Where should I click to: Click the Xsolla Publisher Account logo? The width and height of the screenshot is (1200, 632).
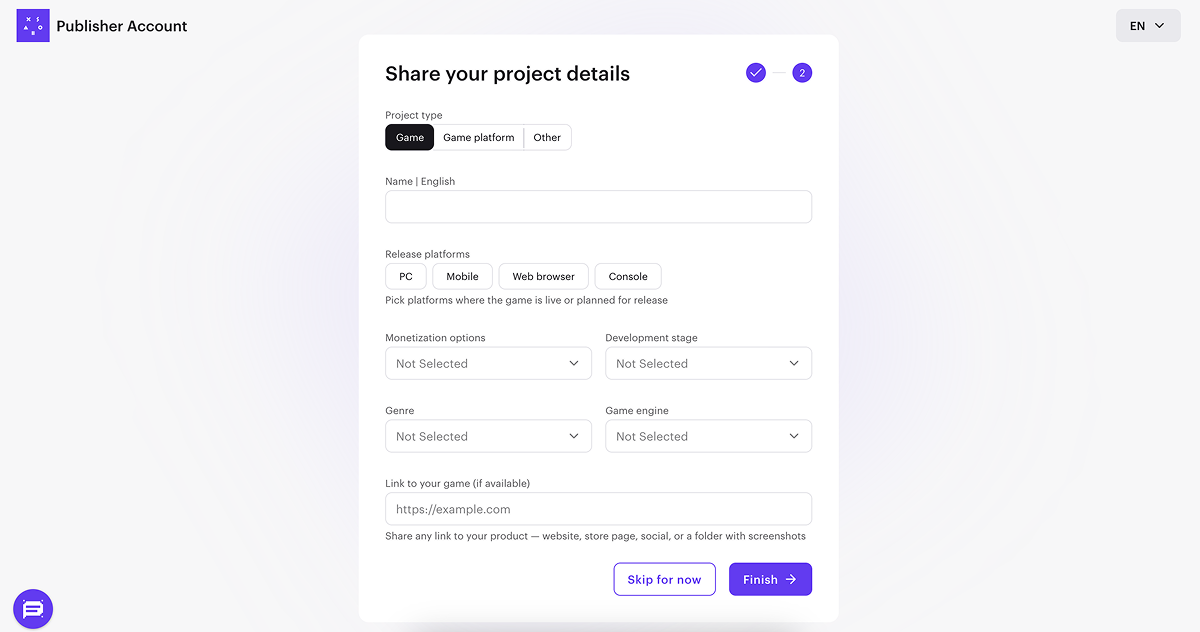(33, 26)
